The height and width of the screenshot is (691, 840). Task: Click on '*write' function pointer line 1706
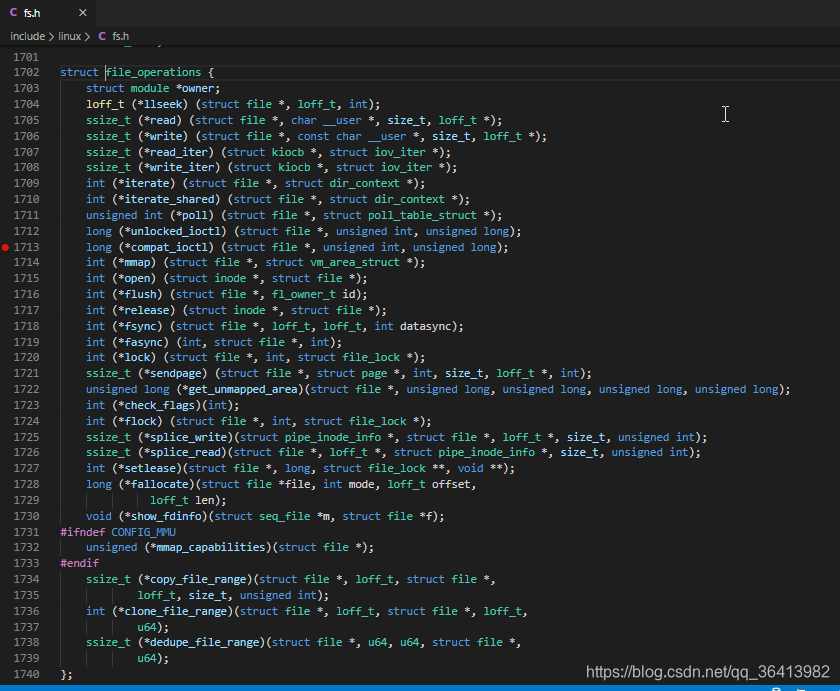tap(163, 136)
